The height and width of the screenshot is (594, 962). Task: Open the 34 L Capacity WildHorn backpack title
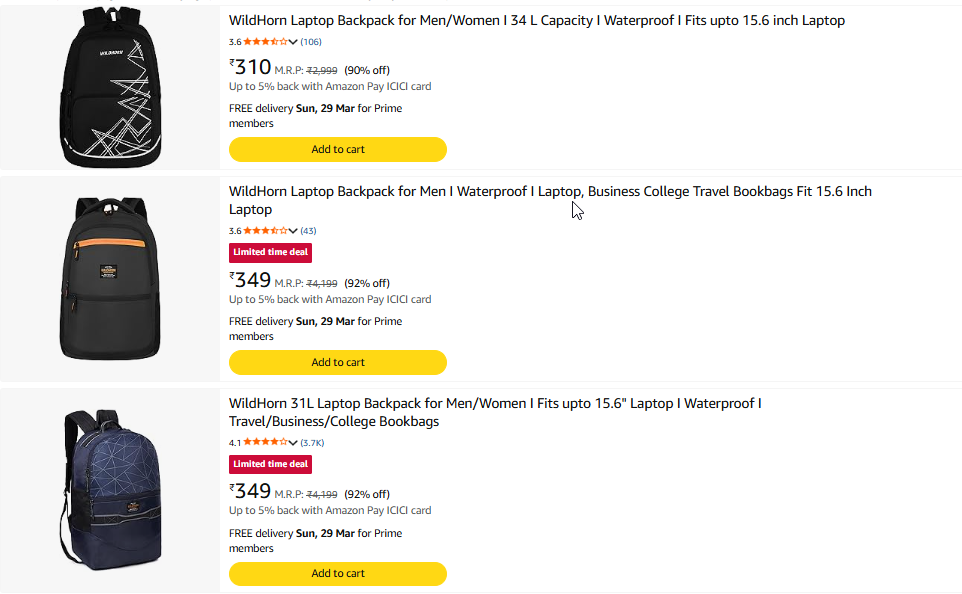pyautogui.click(x=536, y=21)
